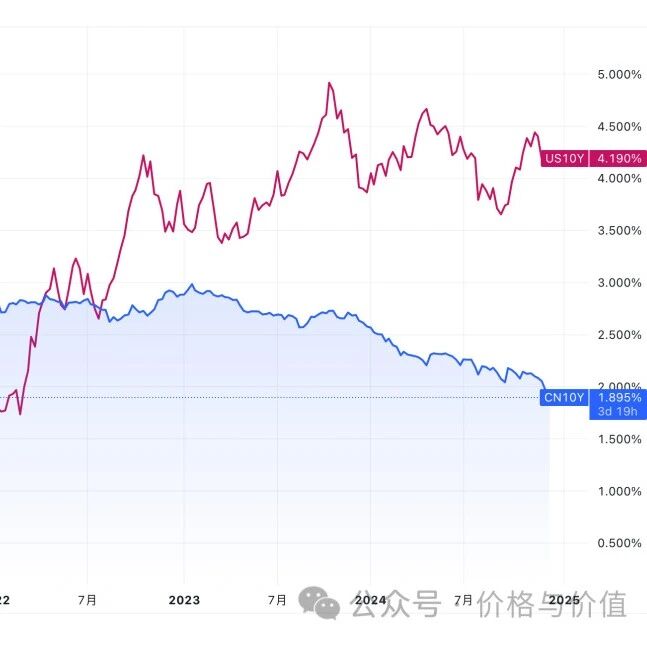Select the 1.500% price axis label
Screen dimensions: 647x648
click(617, 439)
